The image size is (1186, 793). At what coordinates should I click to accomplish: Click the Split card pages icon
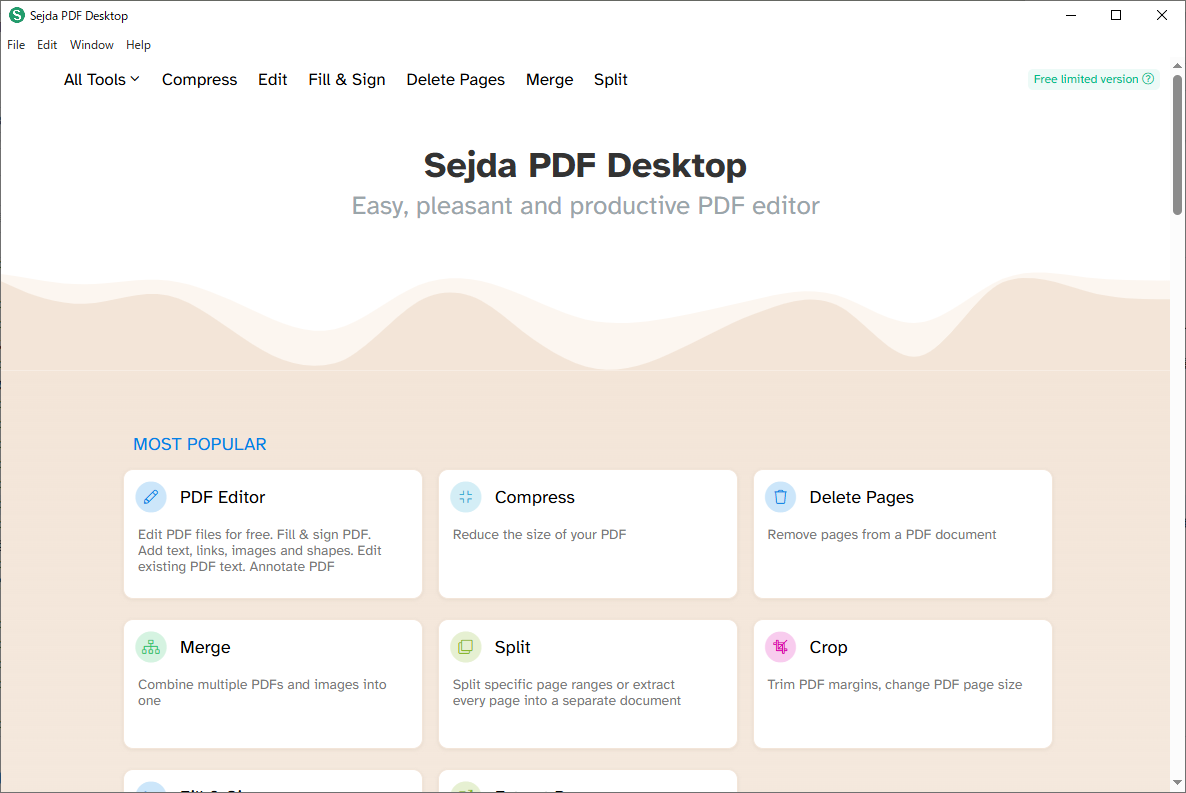pyautogui.click(x=465, y=647)
